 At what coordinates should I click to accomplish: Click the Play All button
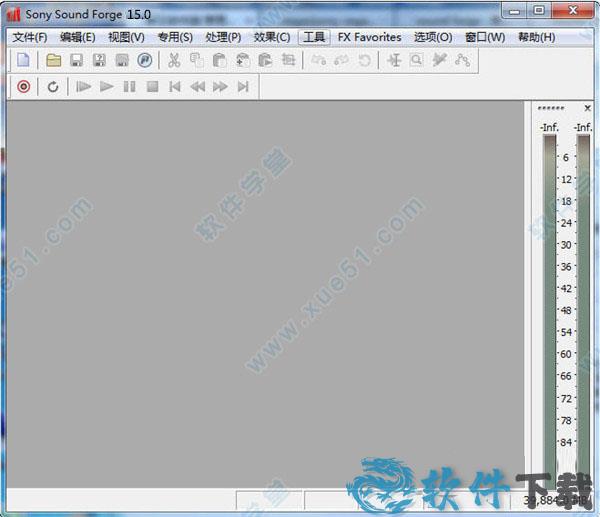(x=83, y=87)
